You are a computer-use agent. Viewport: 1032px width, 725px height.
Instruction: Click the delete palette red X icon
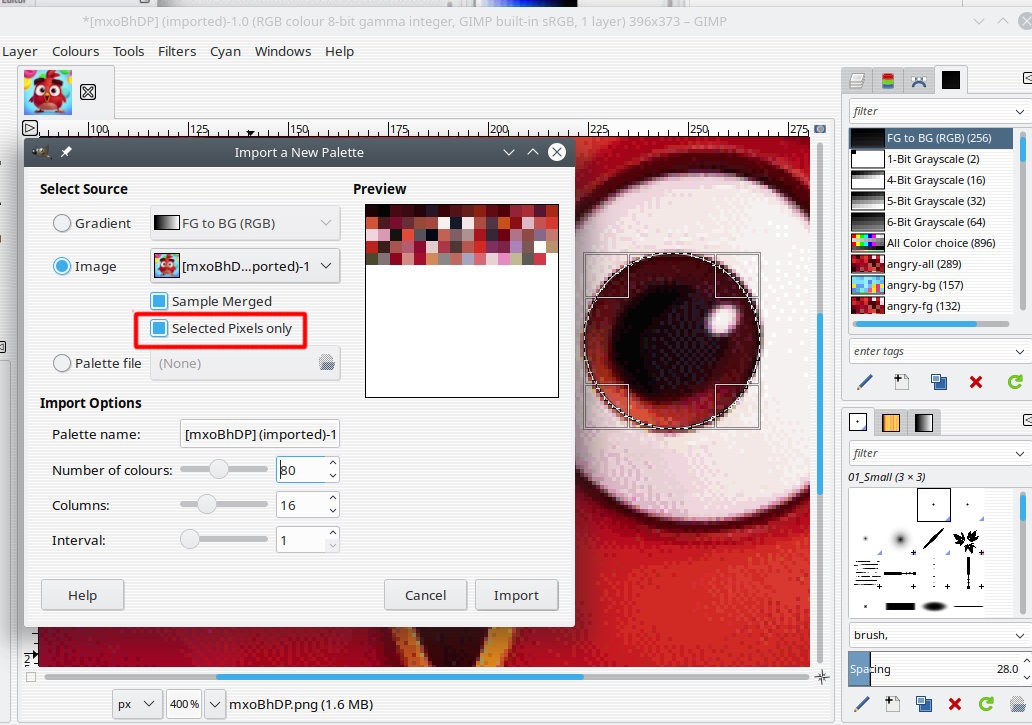point(976,382)
